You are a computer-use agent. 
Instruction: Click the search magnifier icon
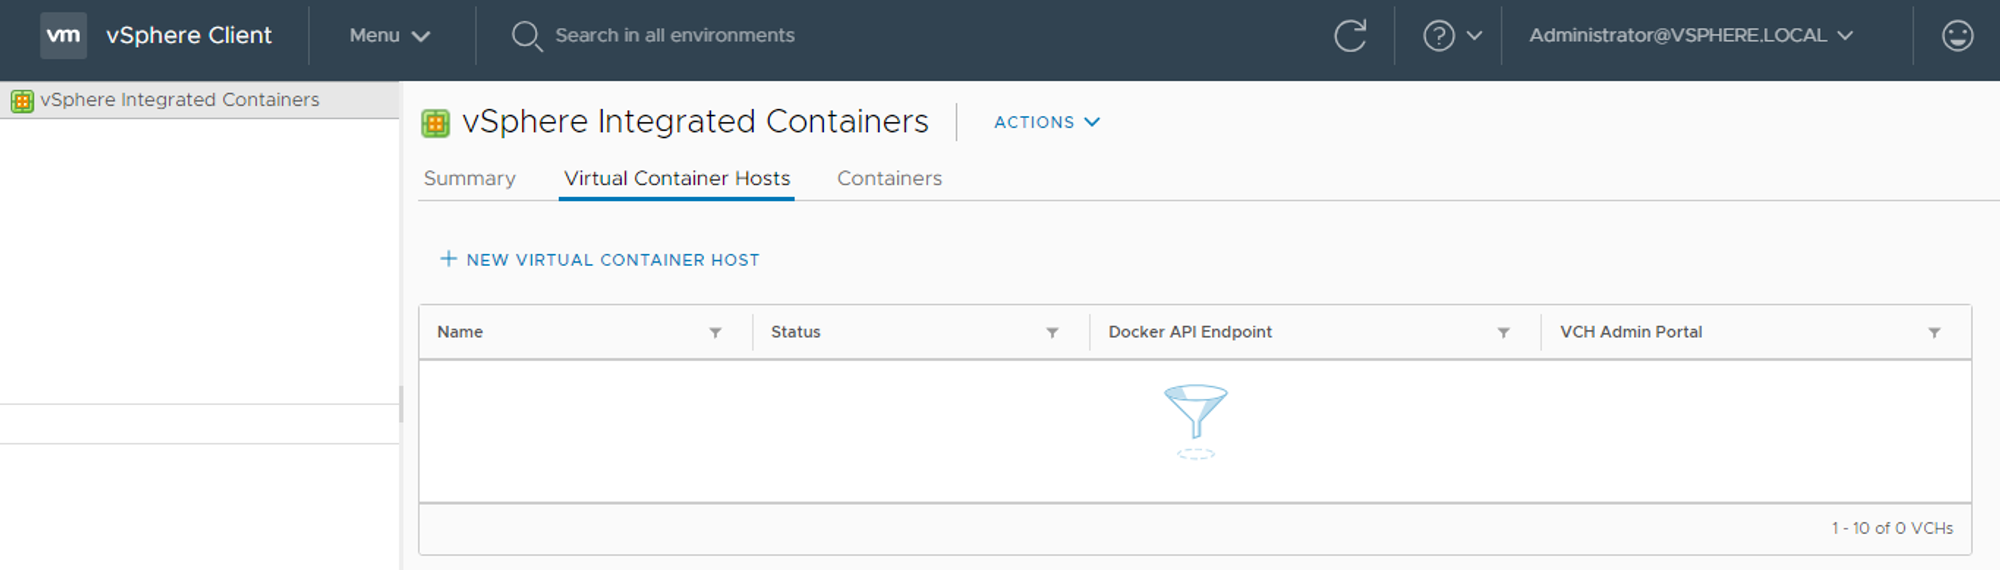(526, 36)
